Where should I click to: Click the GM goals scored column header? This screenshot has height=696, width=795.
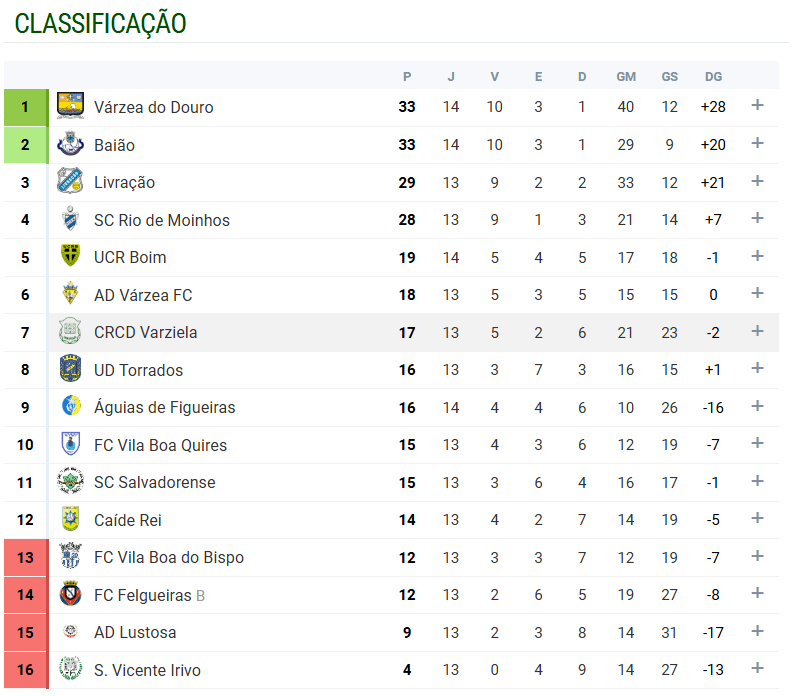coord(626,76)
